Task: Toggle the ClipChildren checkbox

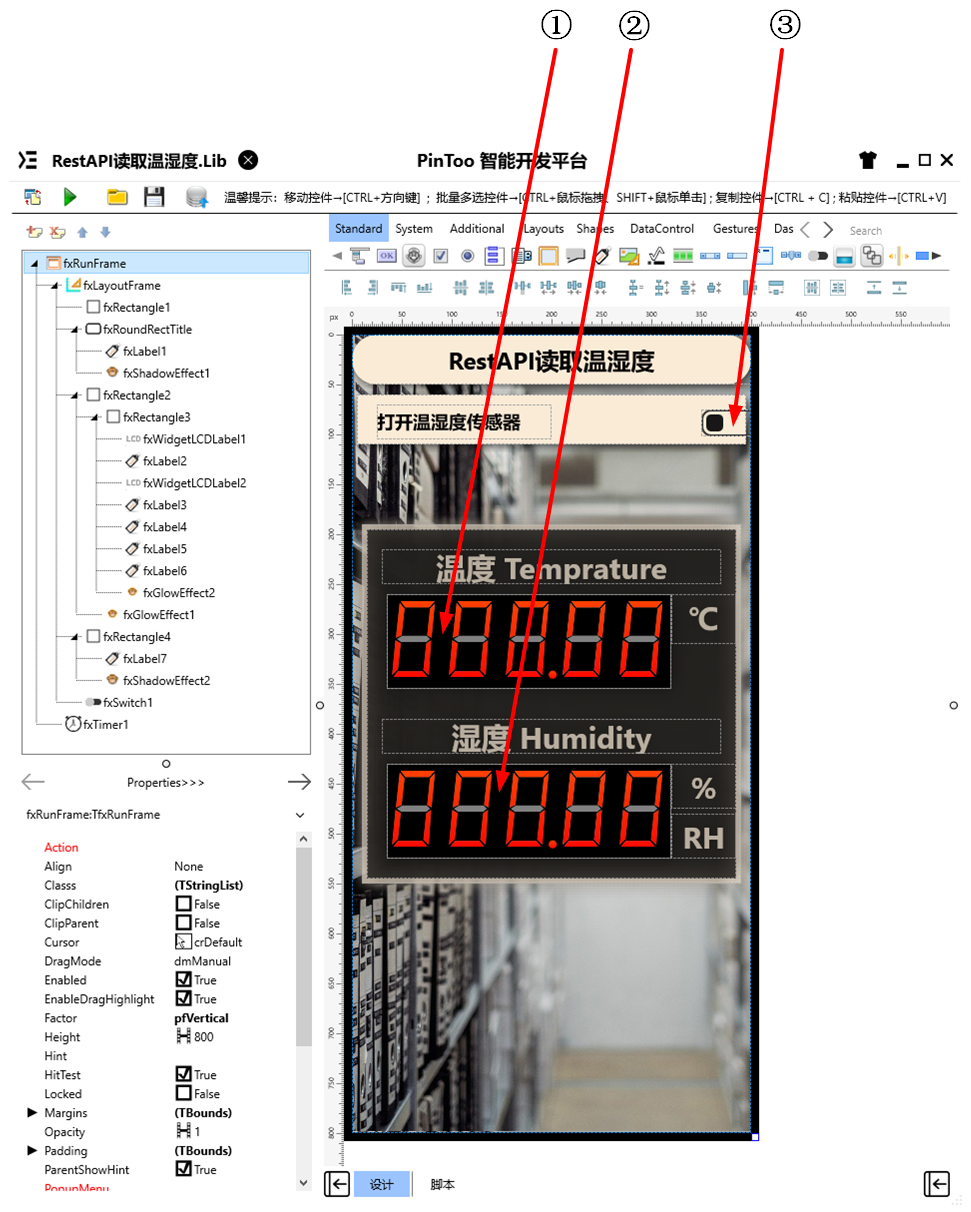Action: pyautogui.click(x=183, y=904)
